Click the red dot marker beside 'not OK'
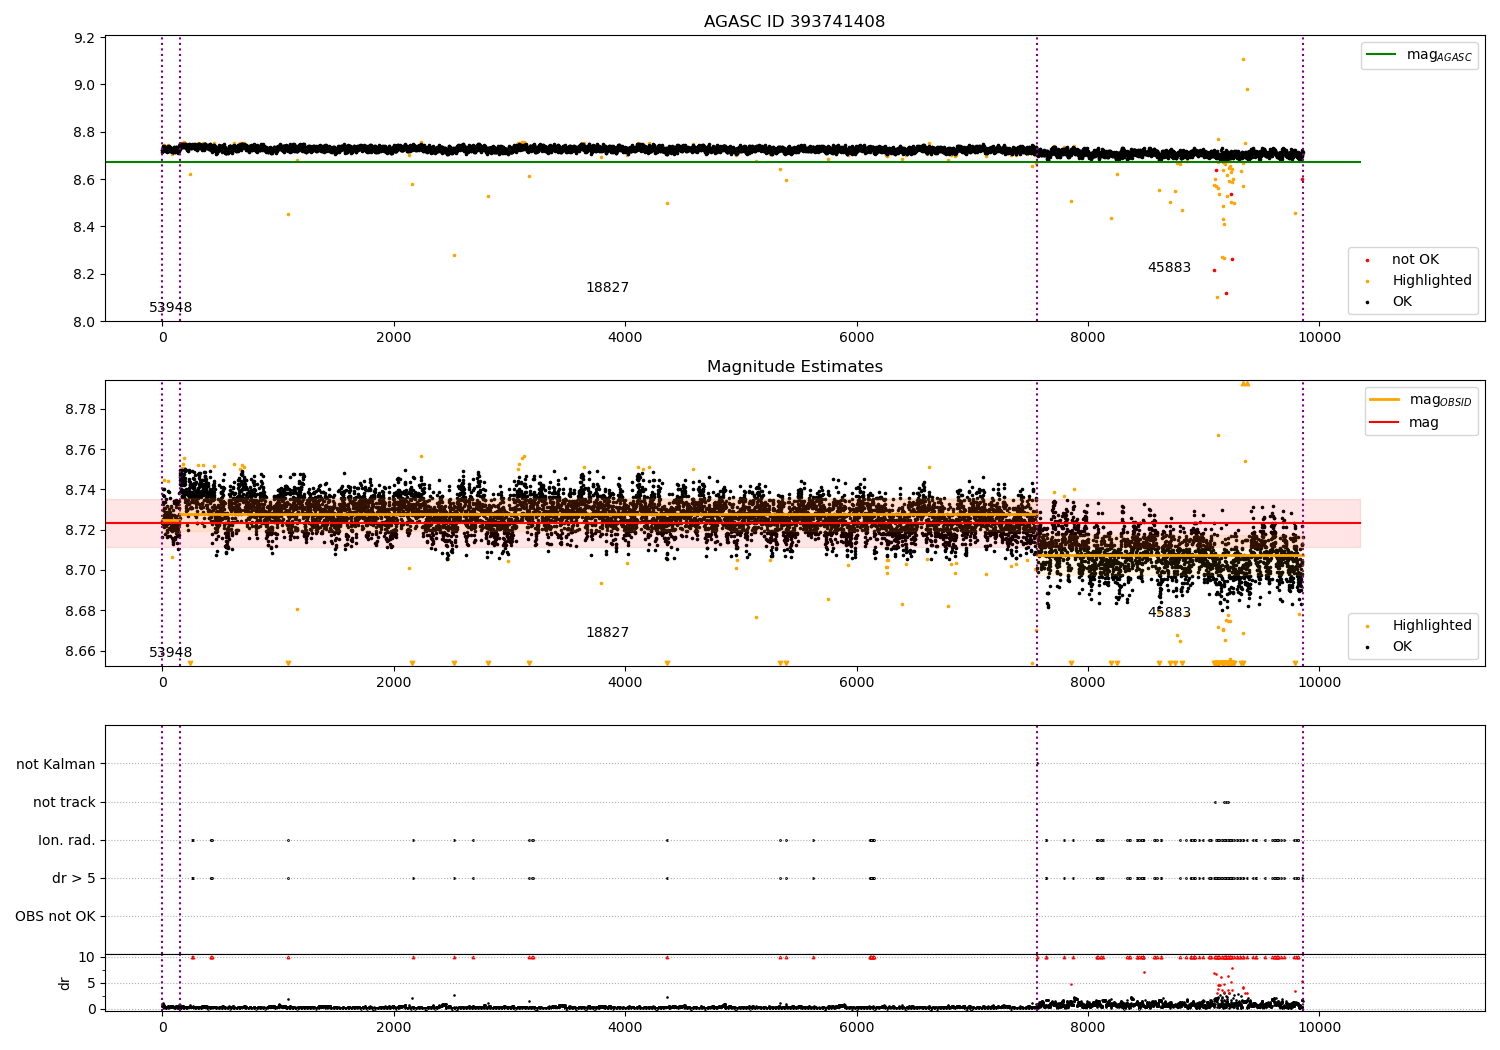This screenshot has width=1500, height=1050. [x=1367, y=260]
